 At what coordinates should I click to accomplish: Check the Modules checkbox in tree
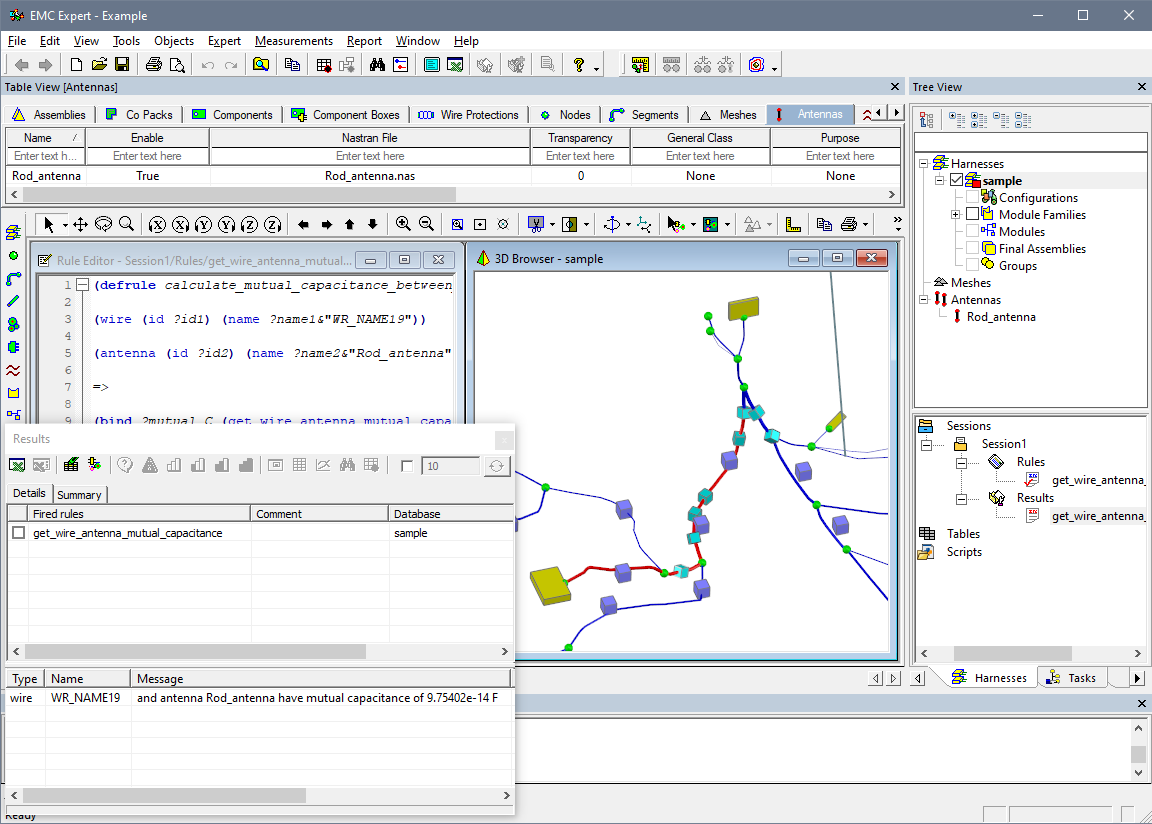point(973,232)
